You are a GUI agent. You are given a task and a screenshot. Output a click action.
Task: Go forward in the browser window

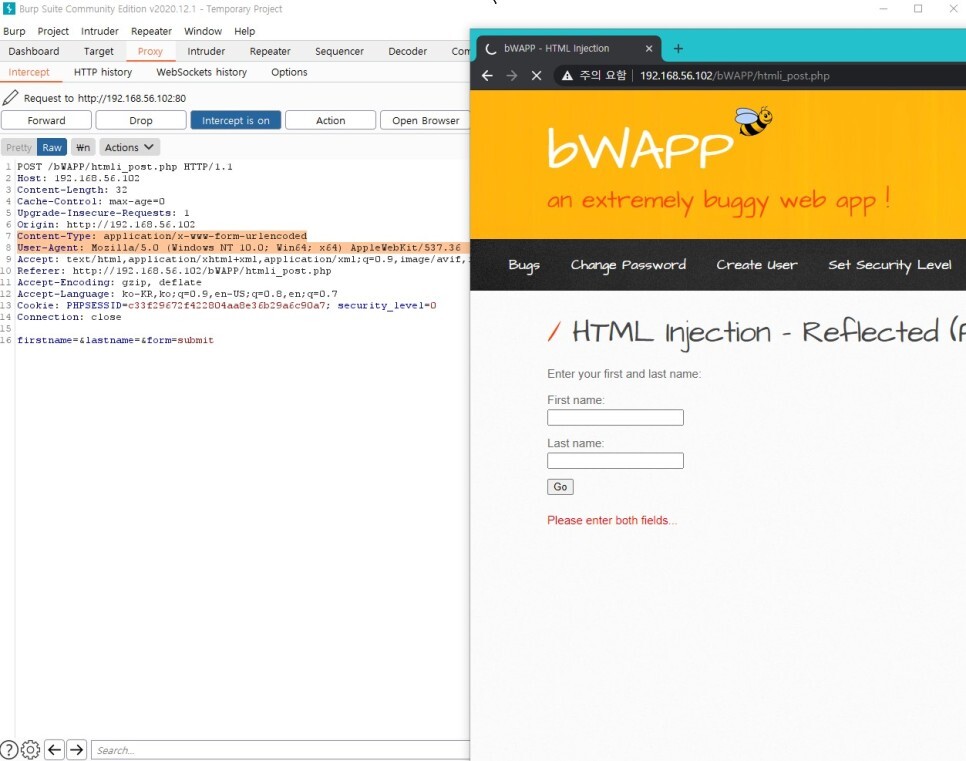pos(511,75)
